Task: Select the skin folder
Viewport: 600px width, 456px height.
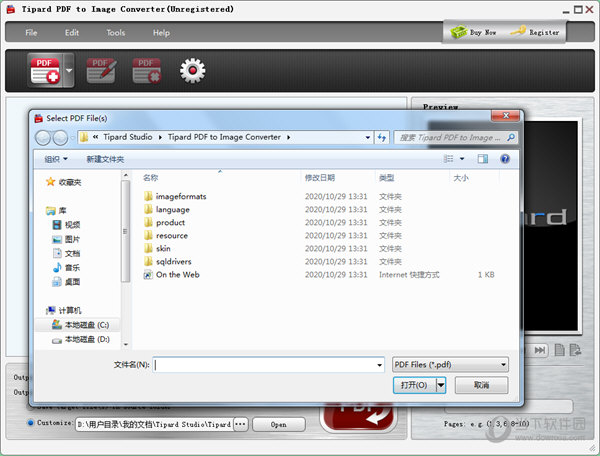Action: point(157,249)
